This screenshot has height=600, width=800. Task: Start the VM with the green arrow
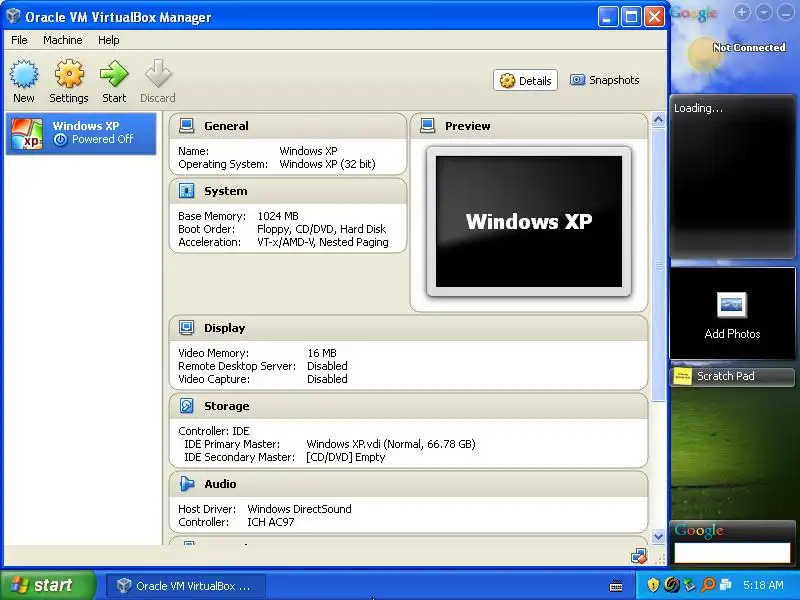click(x=114, y=73)
